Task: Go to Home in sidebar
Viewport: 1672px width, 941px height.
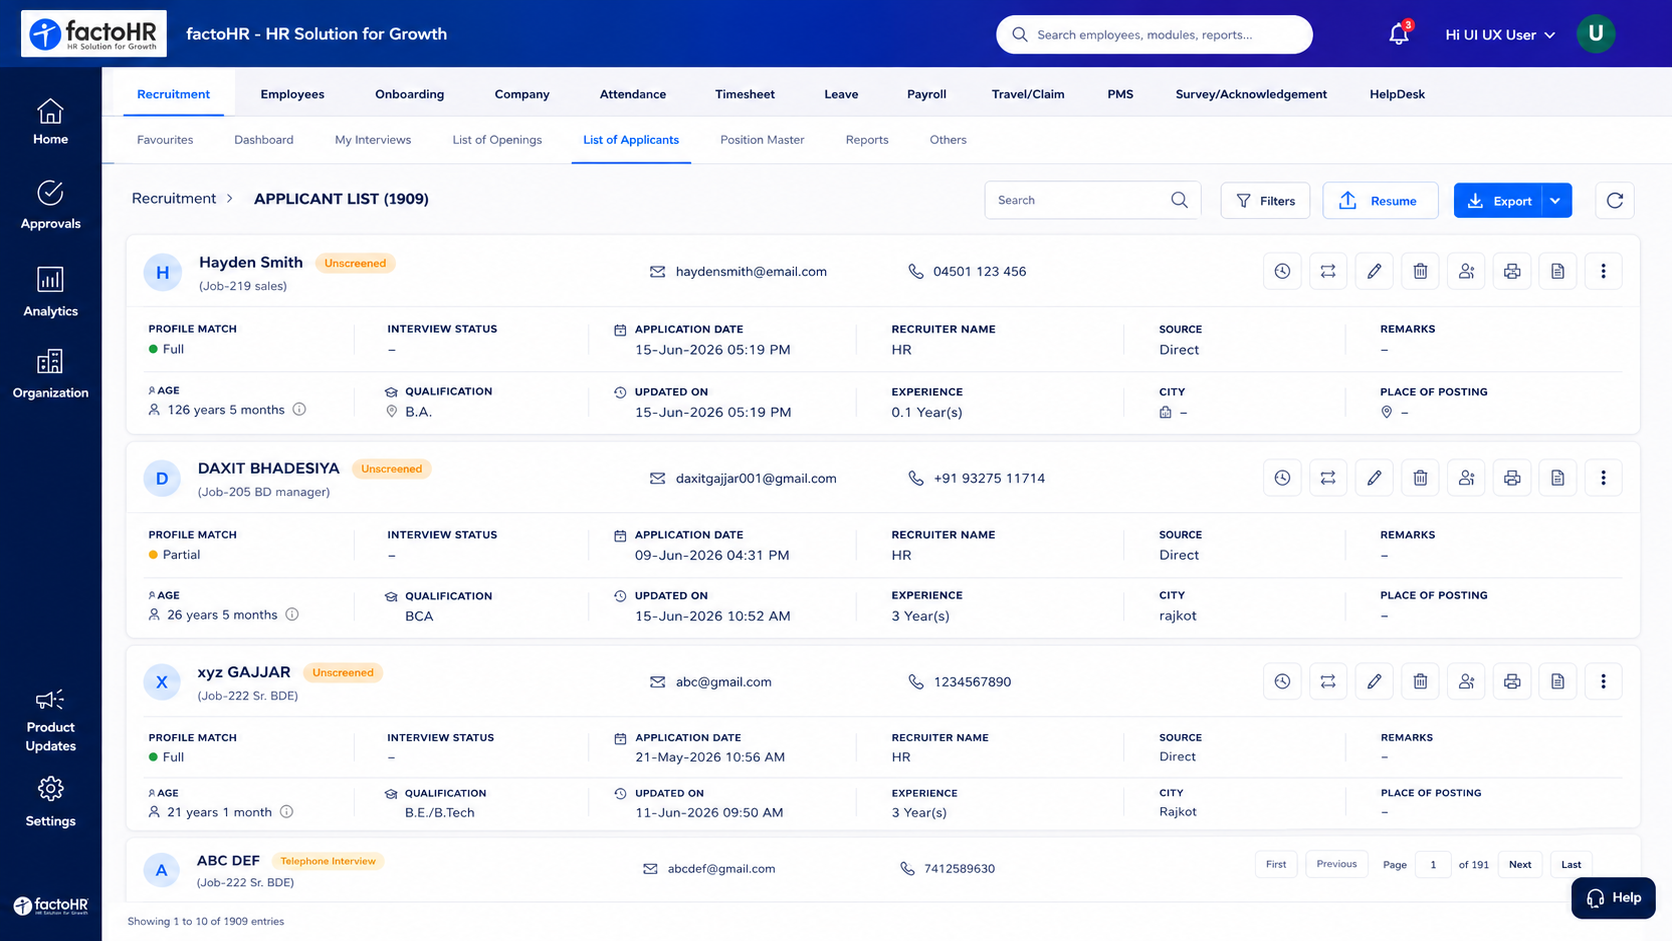Action: tap(50, 122)
